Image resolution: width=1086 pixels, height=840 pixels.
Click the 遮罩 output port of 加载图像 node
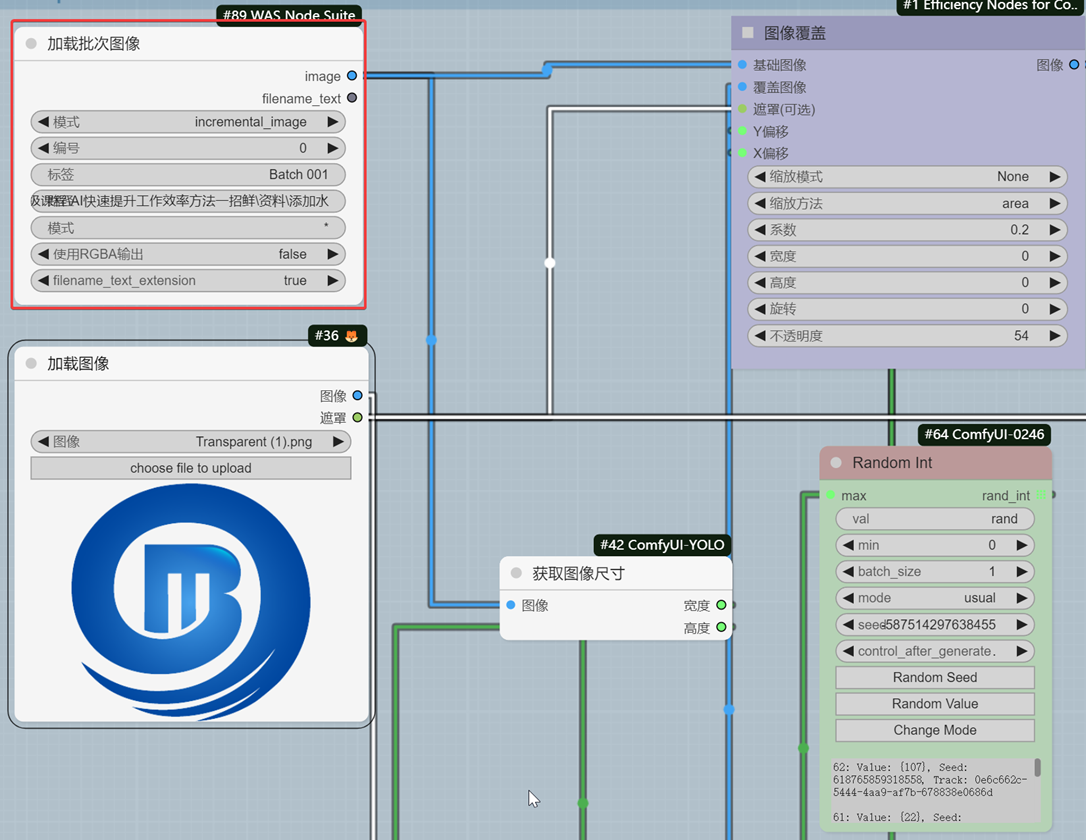357,418
